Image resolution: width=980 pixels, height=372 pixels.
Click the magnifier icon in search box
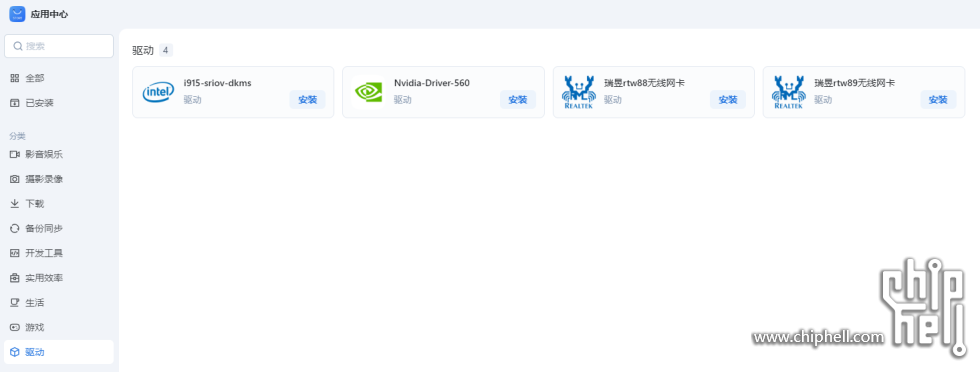tap(18, 46)
